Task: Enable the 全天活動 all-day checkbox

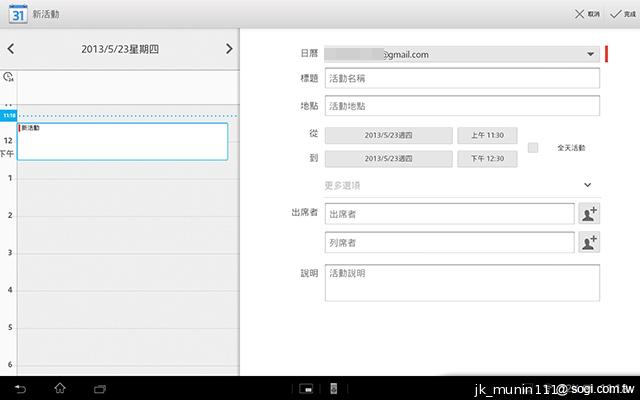Action: [533, 147]
